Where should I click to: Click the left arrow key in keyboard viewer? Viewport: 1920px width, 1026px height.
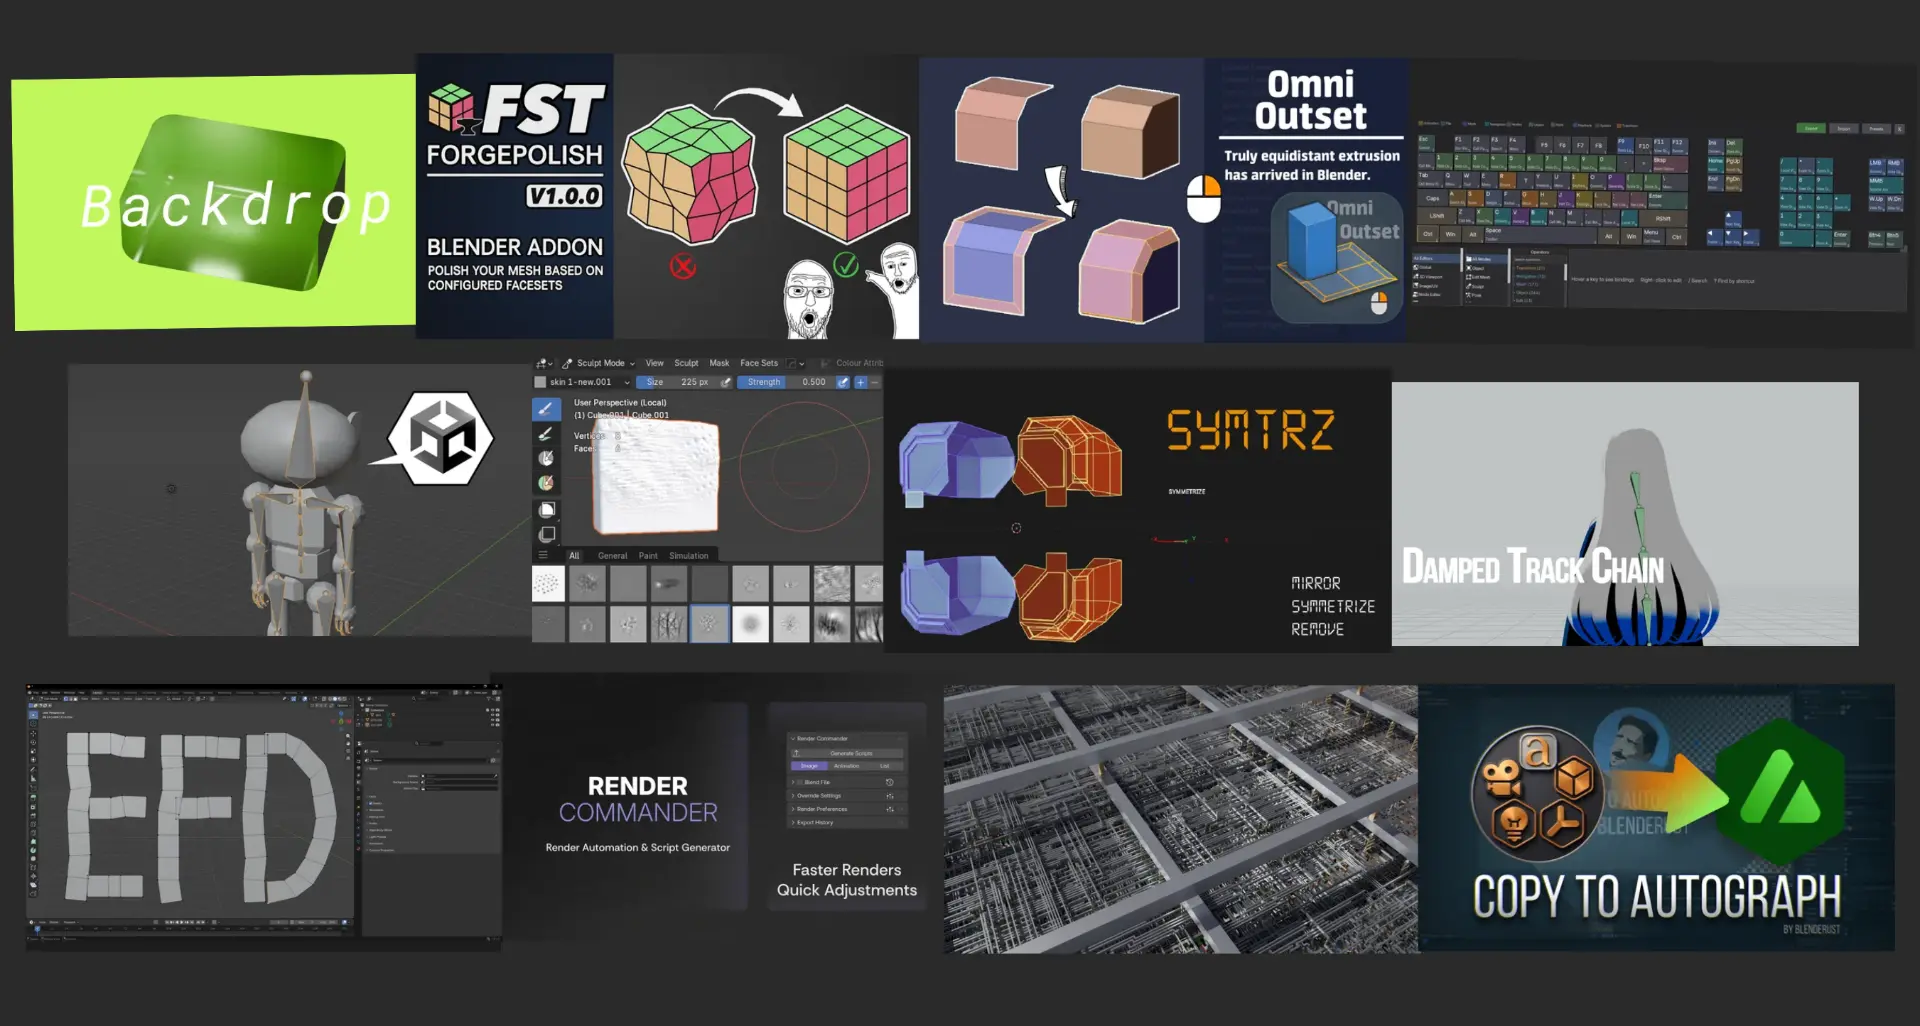tap(1714, 236)
